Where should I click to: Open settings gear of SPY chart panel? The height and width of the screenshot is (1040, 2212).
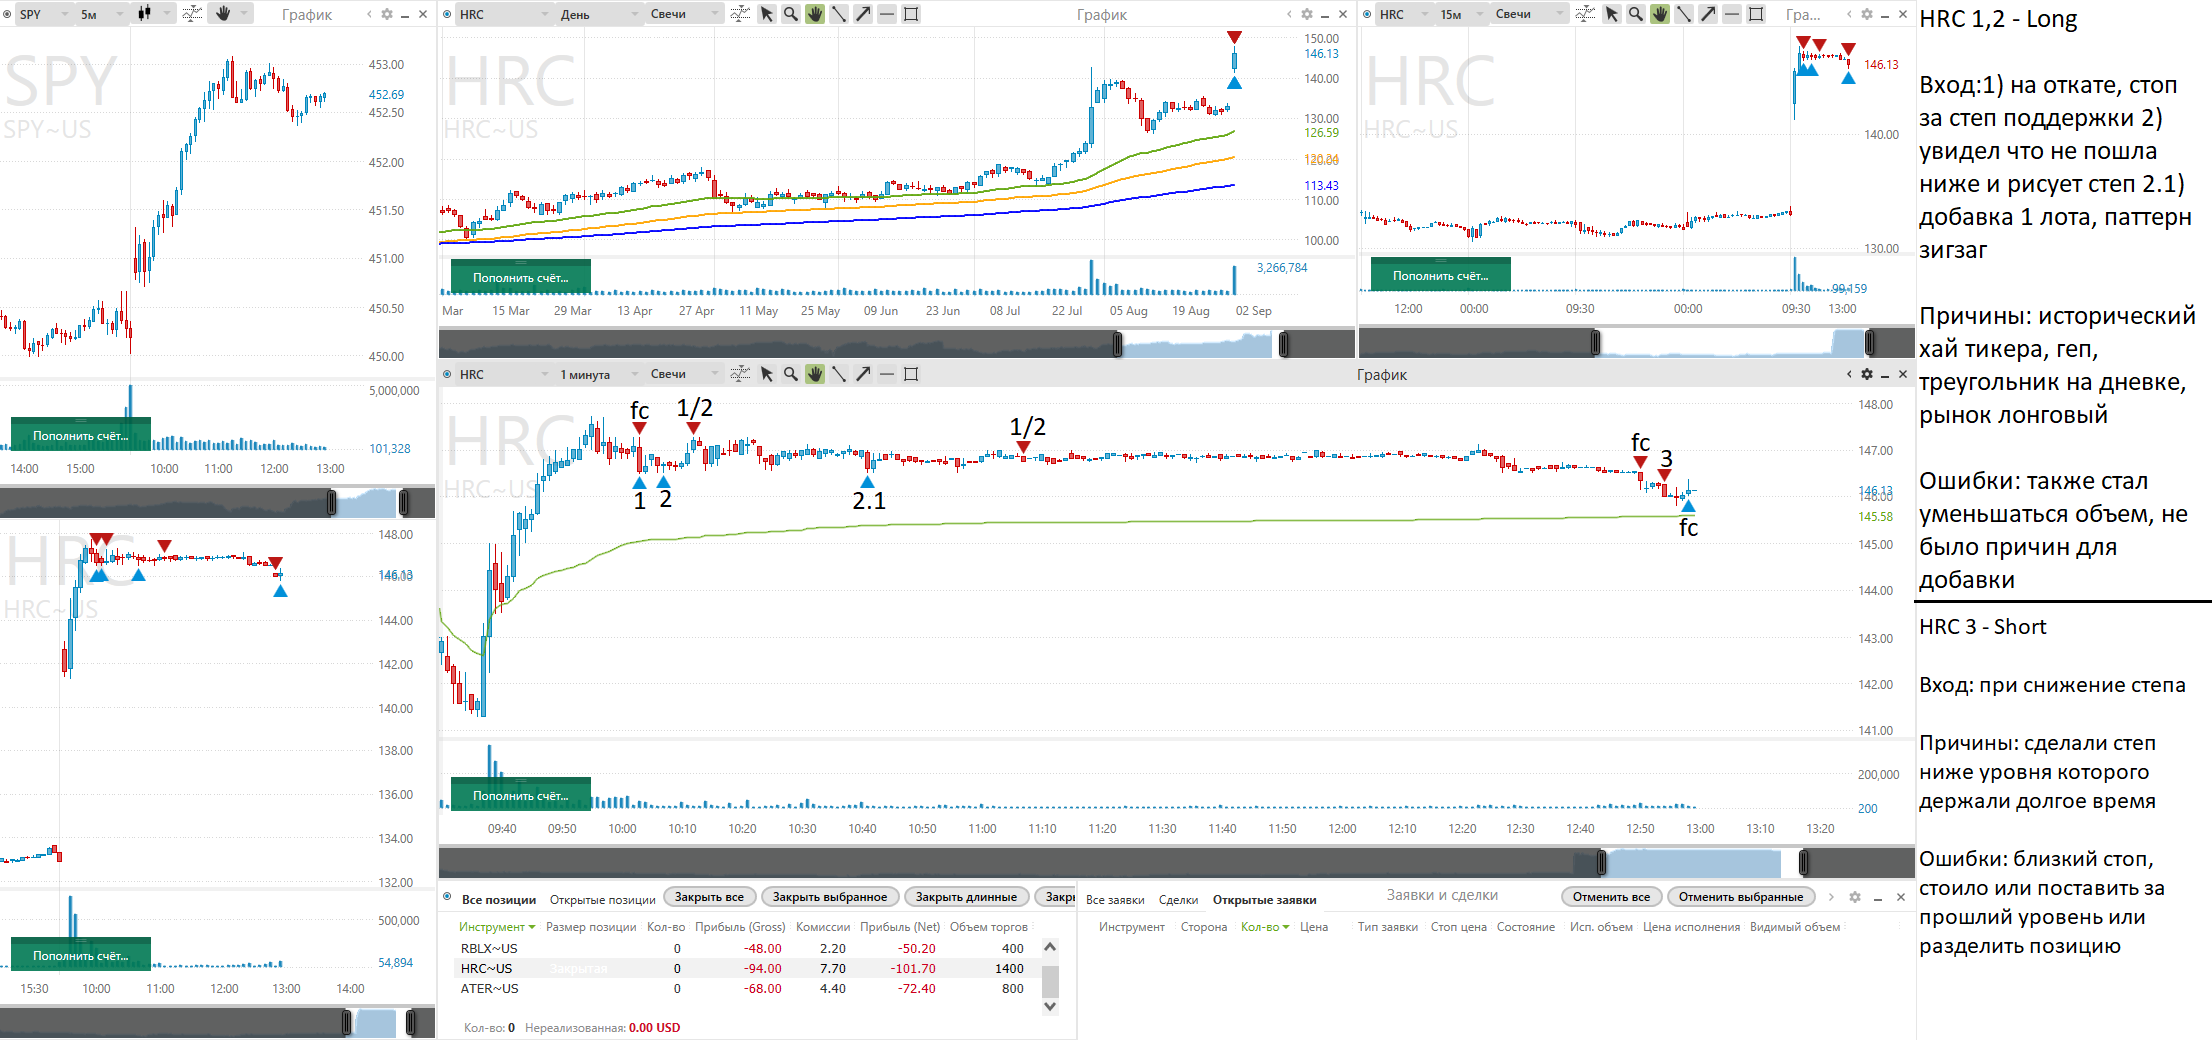coord(388,14)
